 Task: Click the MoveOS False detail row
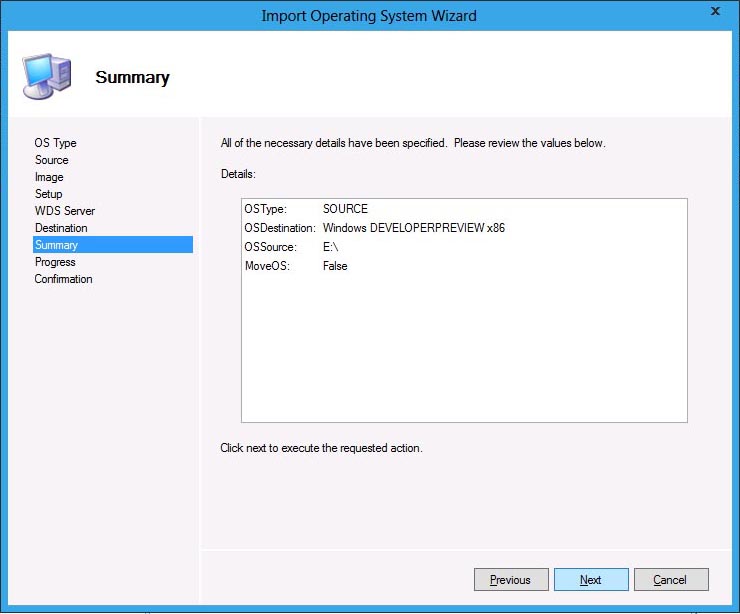tap(296, 266)
